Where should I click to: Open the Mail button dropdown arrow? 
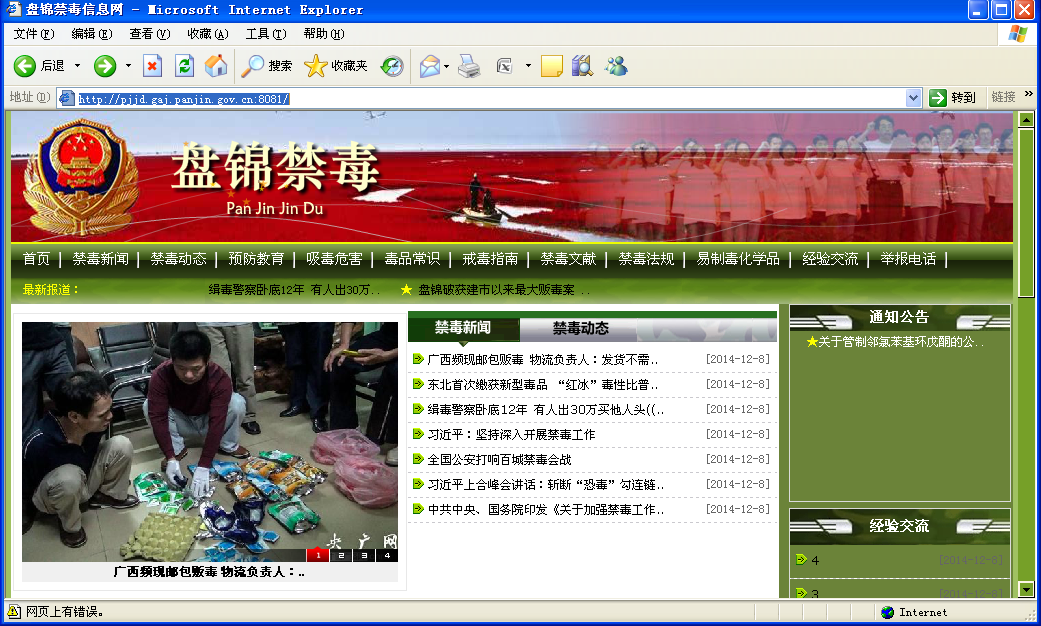click(x=447, y=66)
